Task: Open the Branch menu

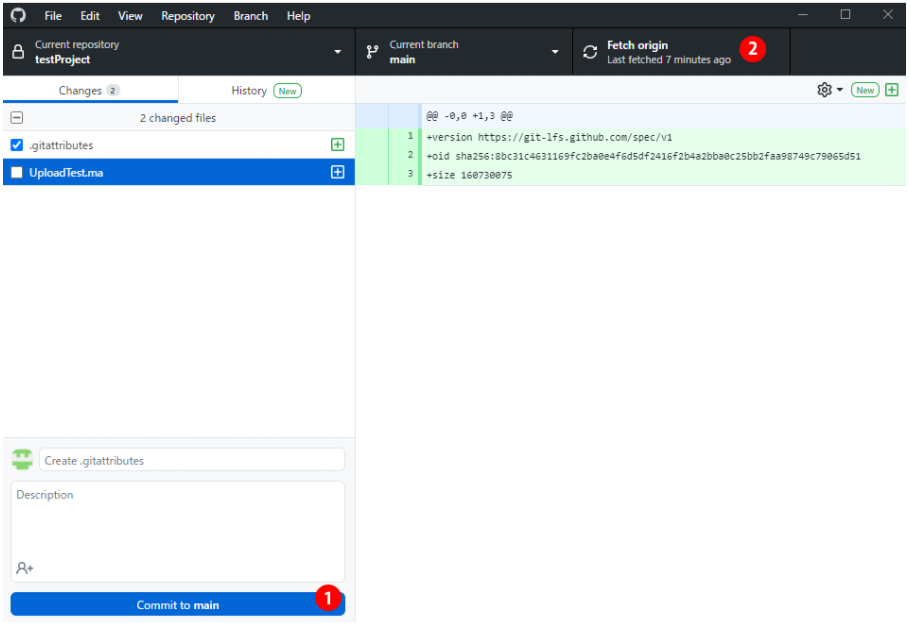Action: coord(251,16)
